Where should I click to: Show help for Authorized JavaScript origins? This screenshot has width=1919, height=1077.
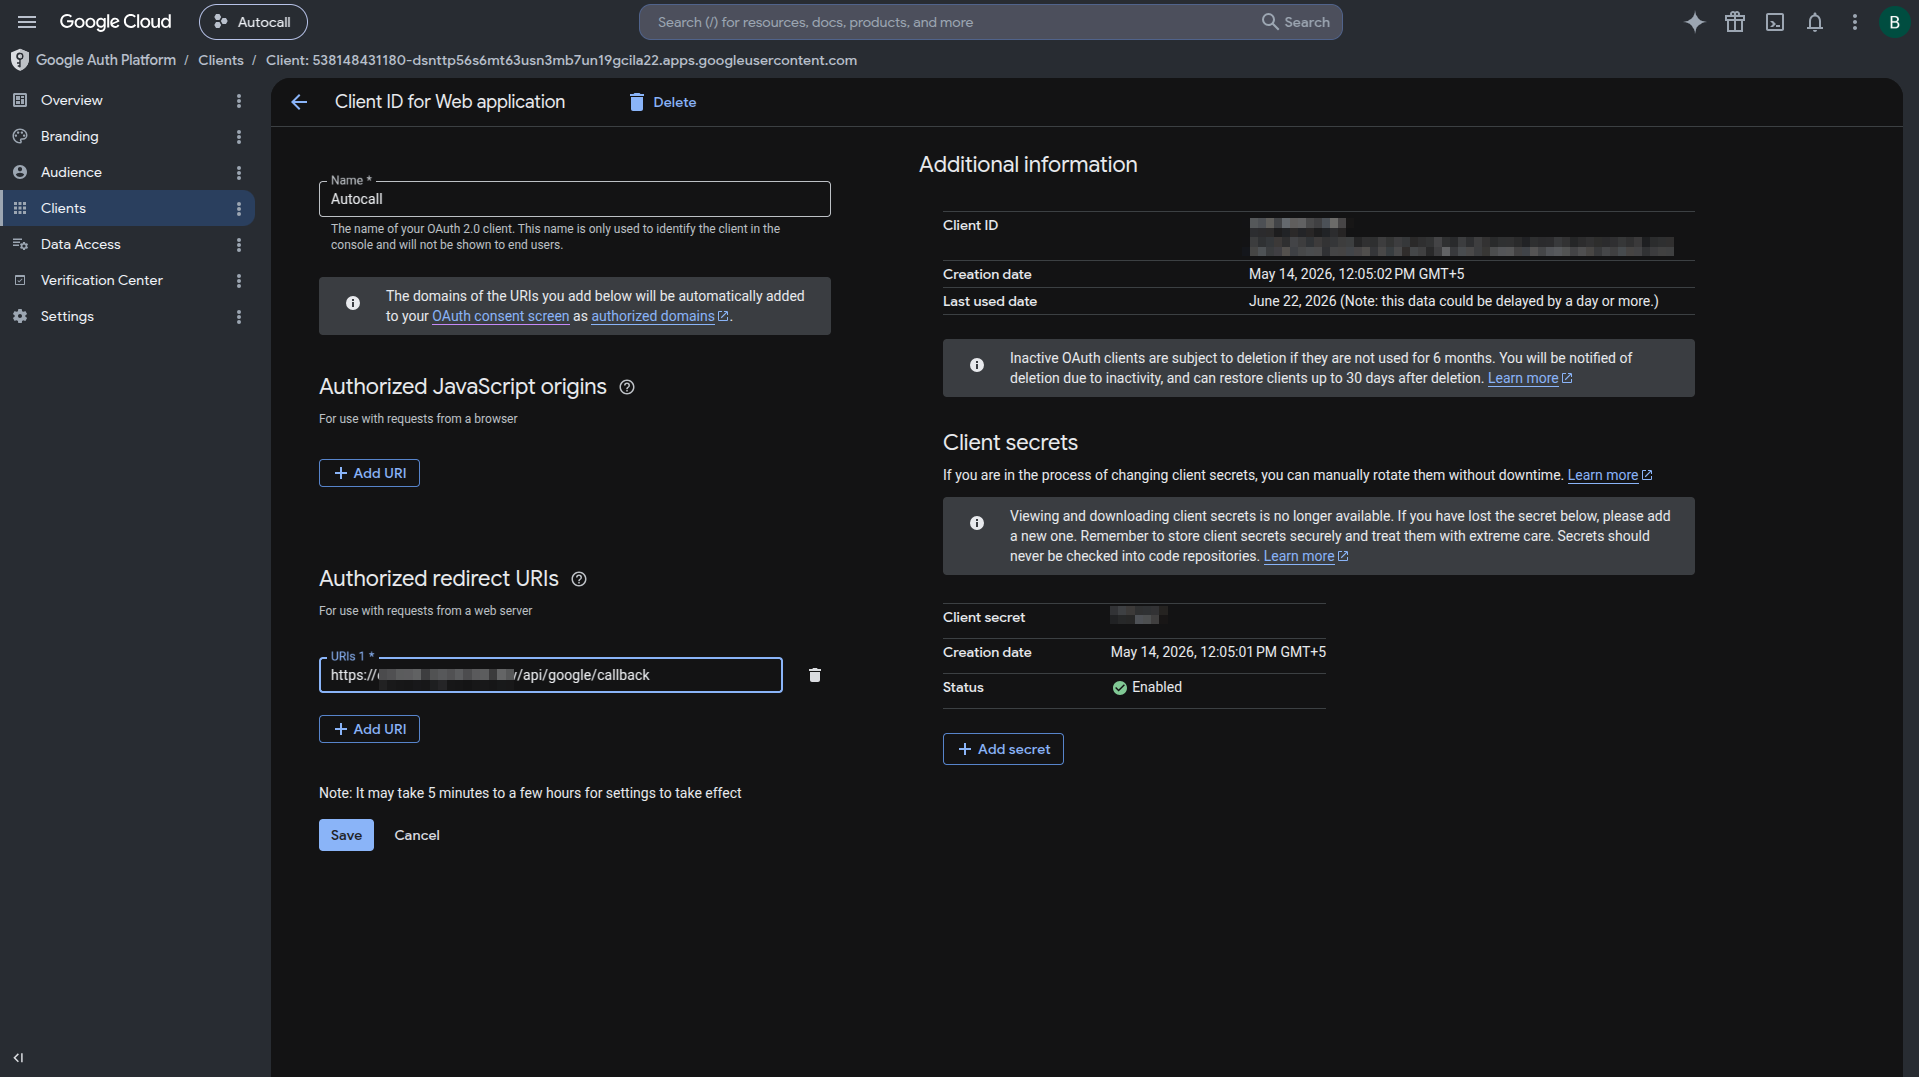[x=627, y=387]
